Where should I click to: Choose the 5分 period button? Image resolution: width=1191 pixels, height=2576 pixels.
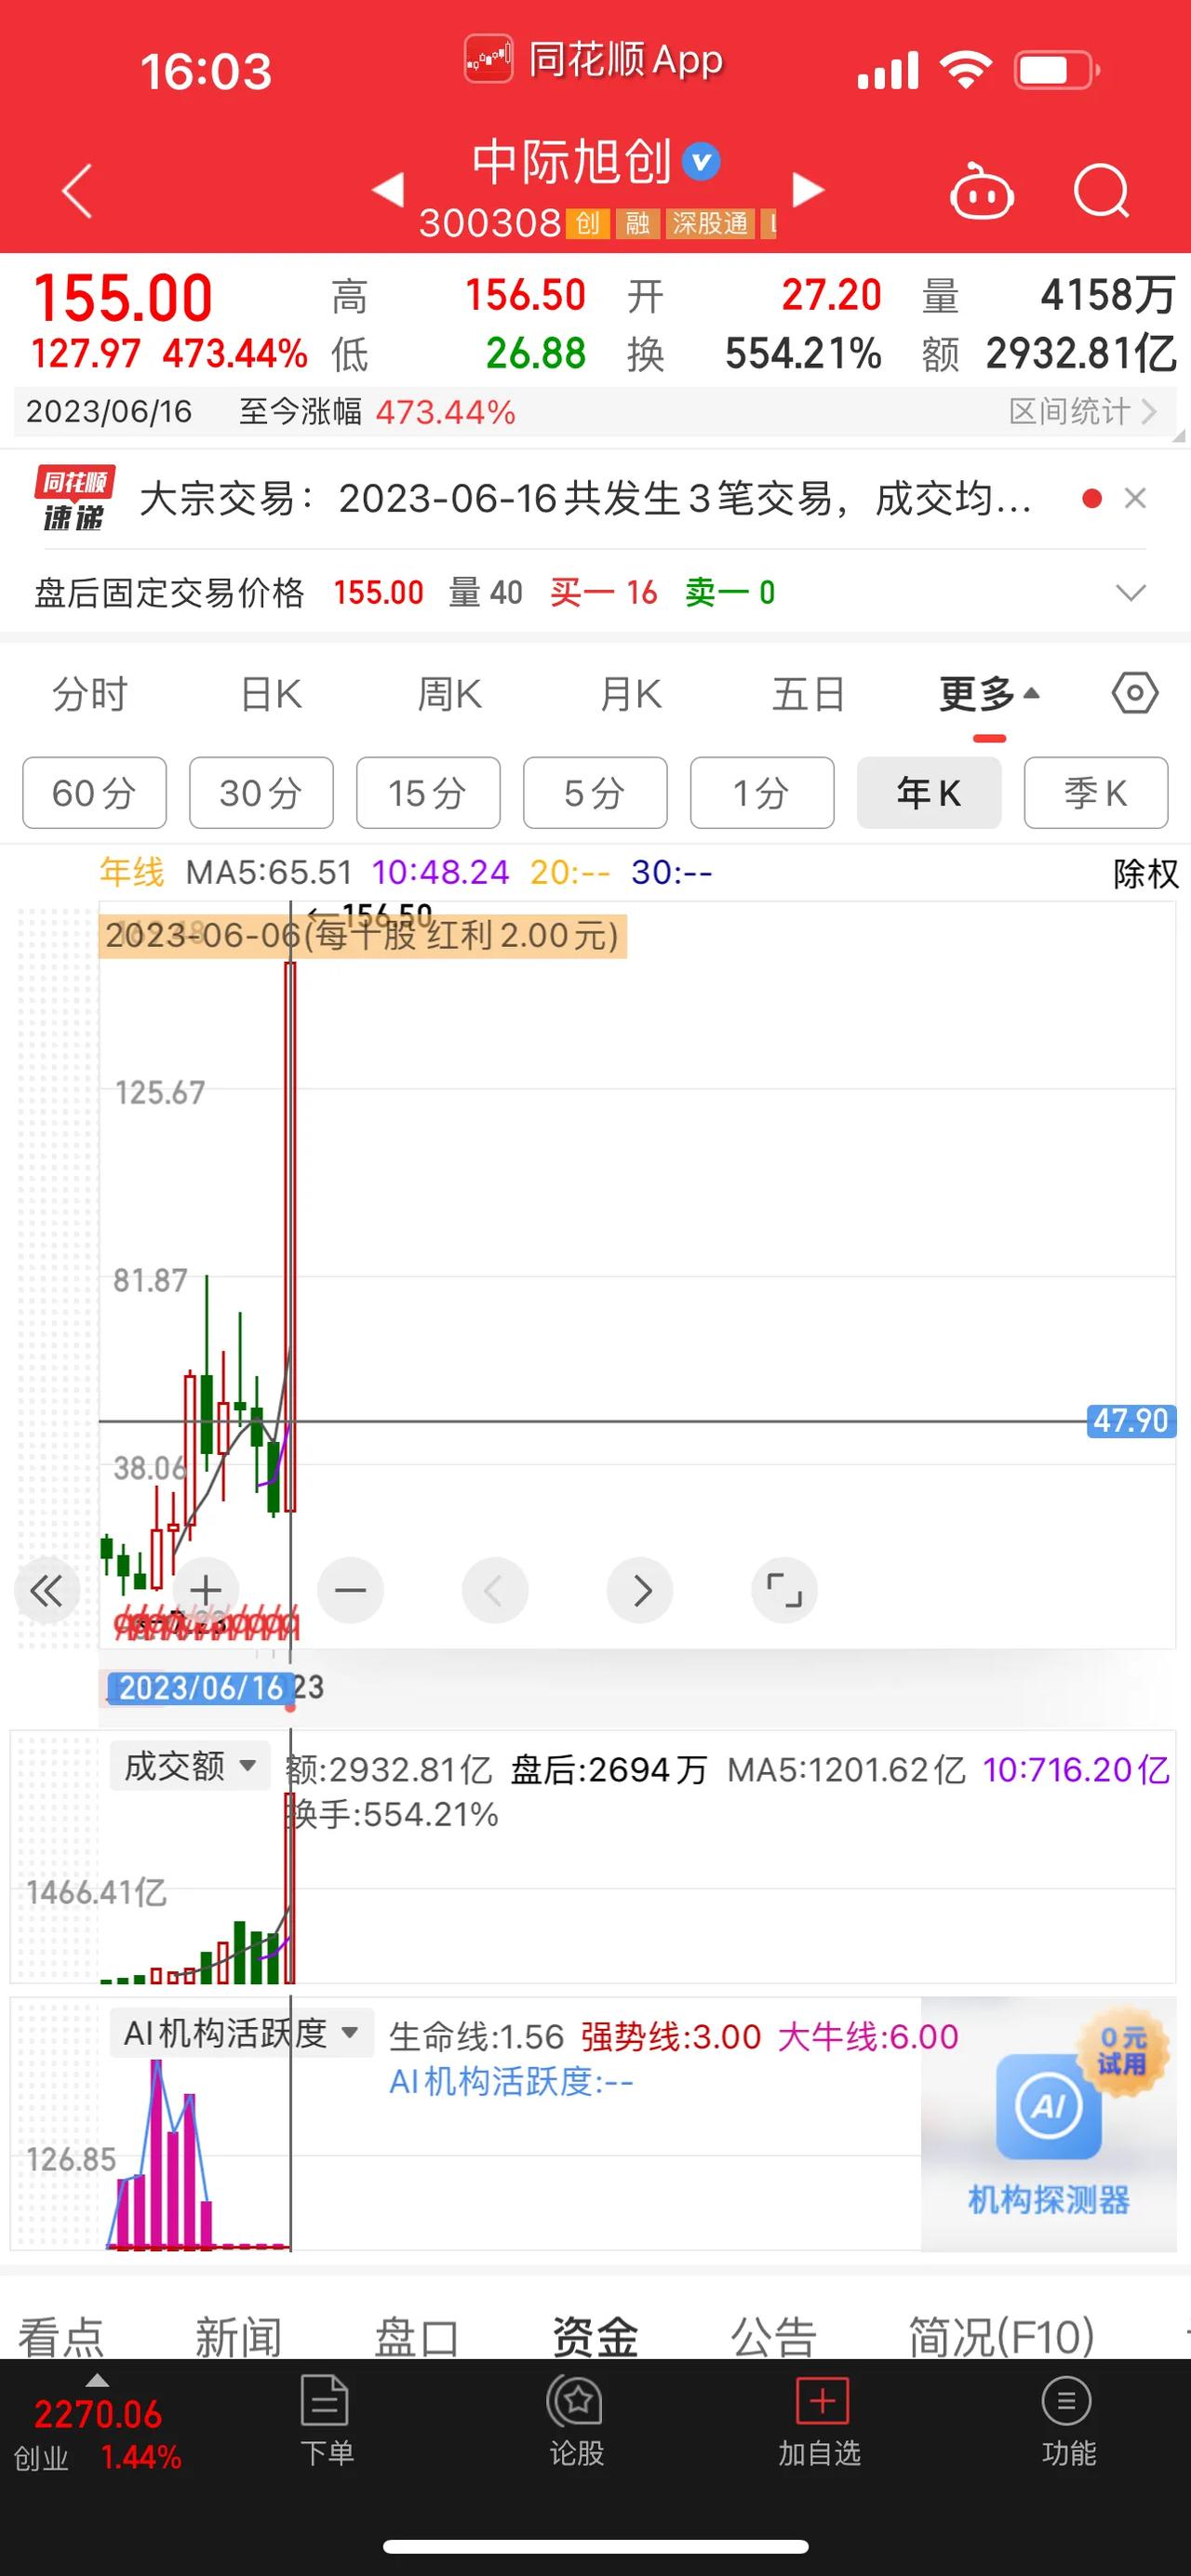pos(595,793)
